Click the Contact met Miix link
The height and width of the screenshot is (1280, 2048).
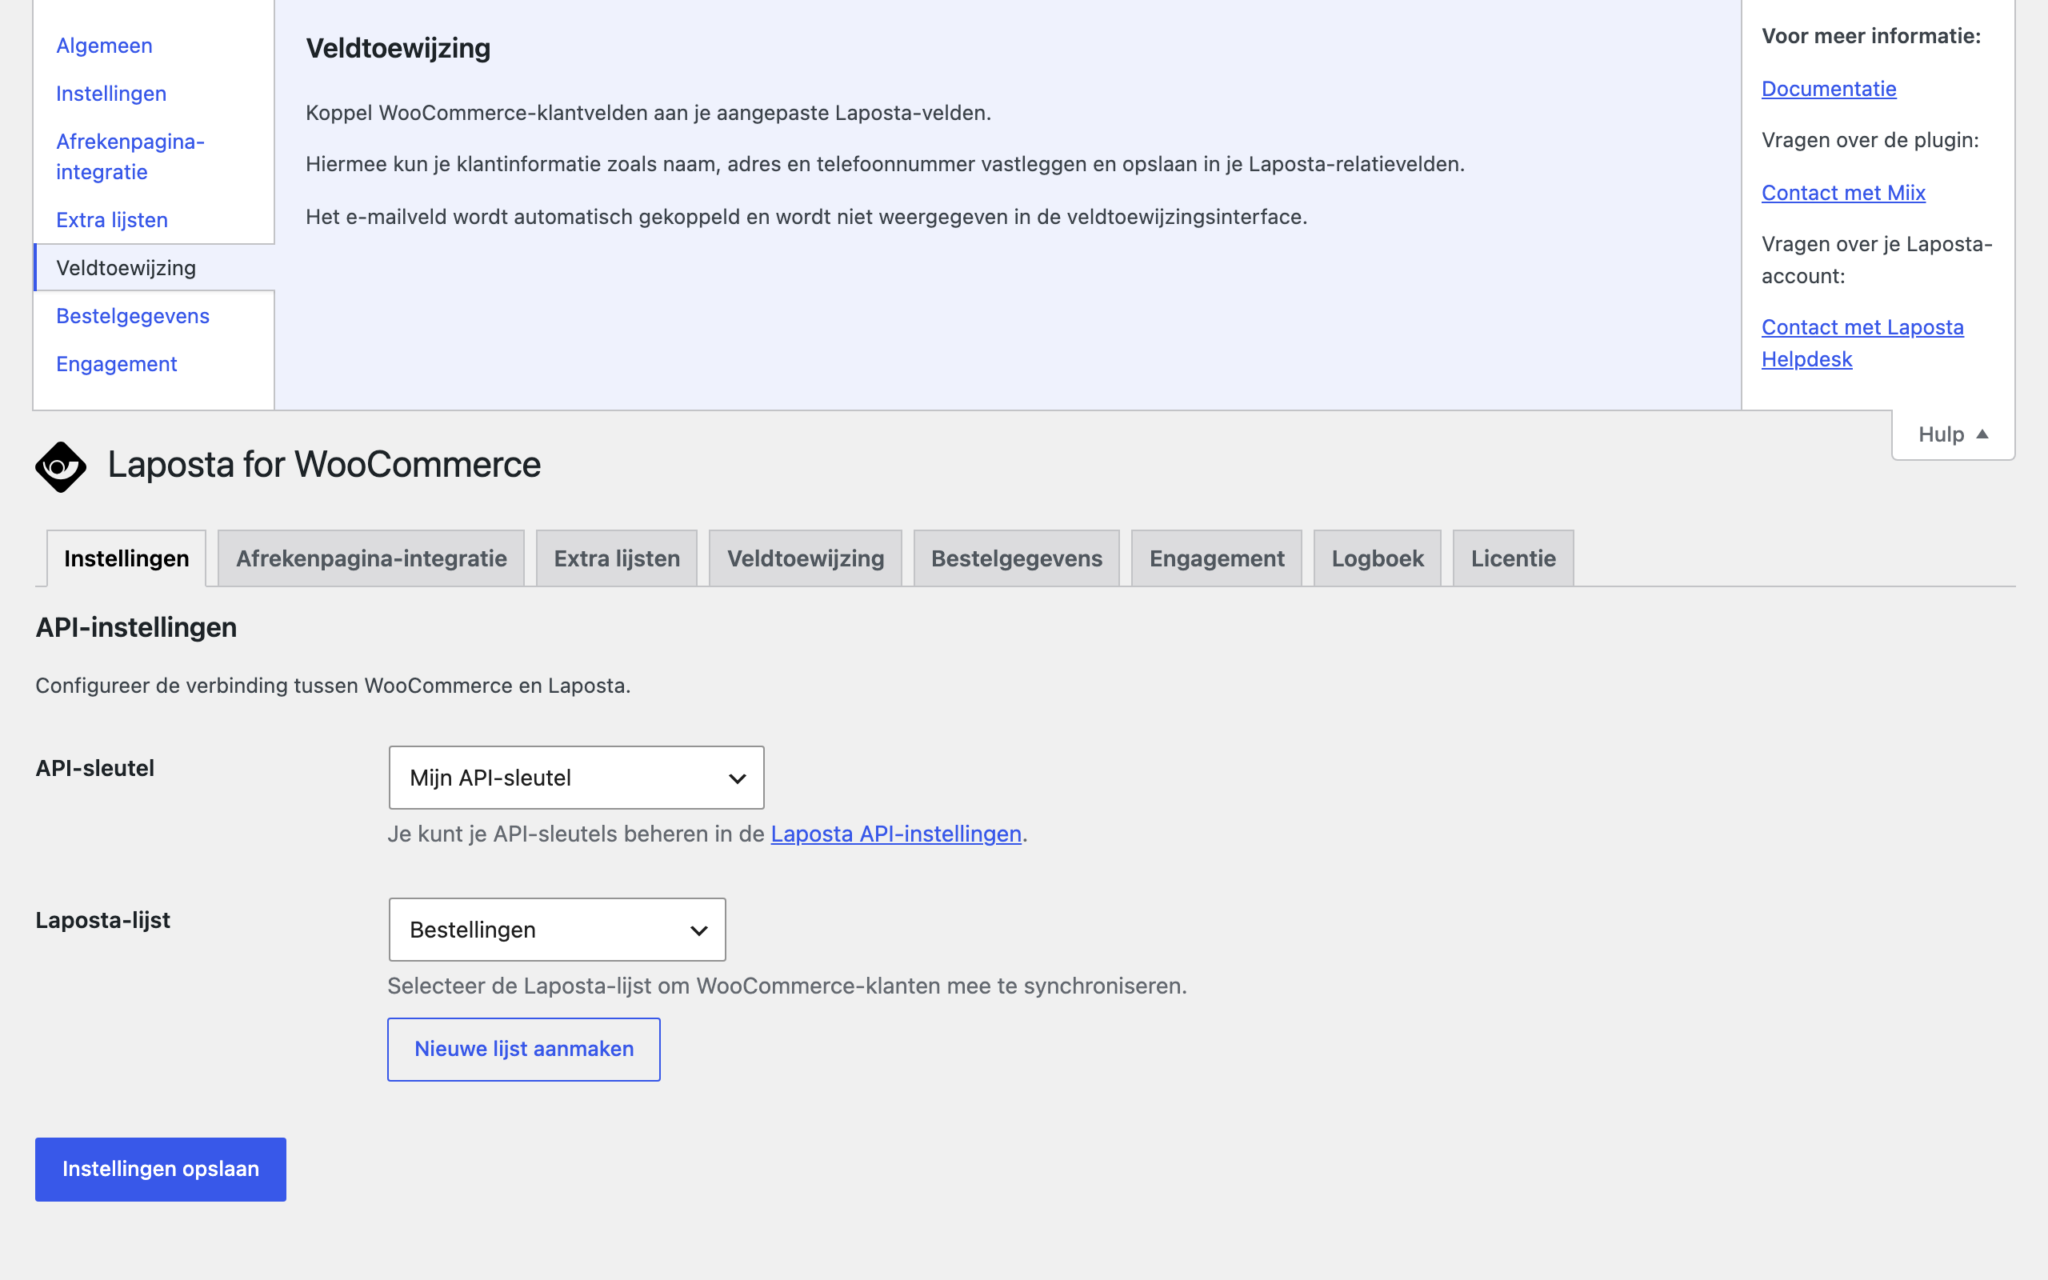tap(1843, 193)
